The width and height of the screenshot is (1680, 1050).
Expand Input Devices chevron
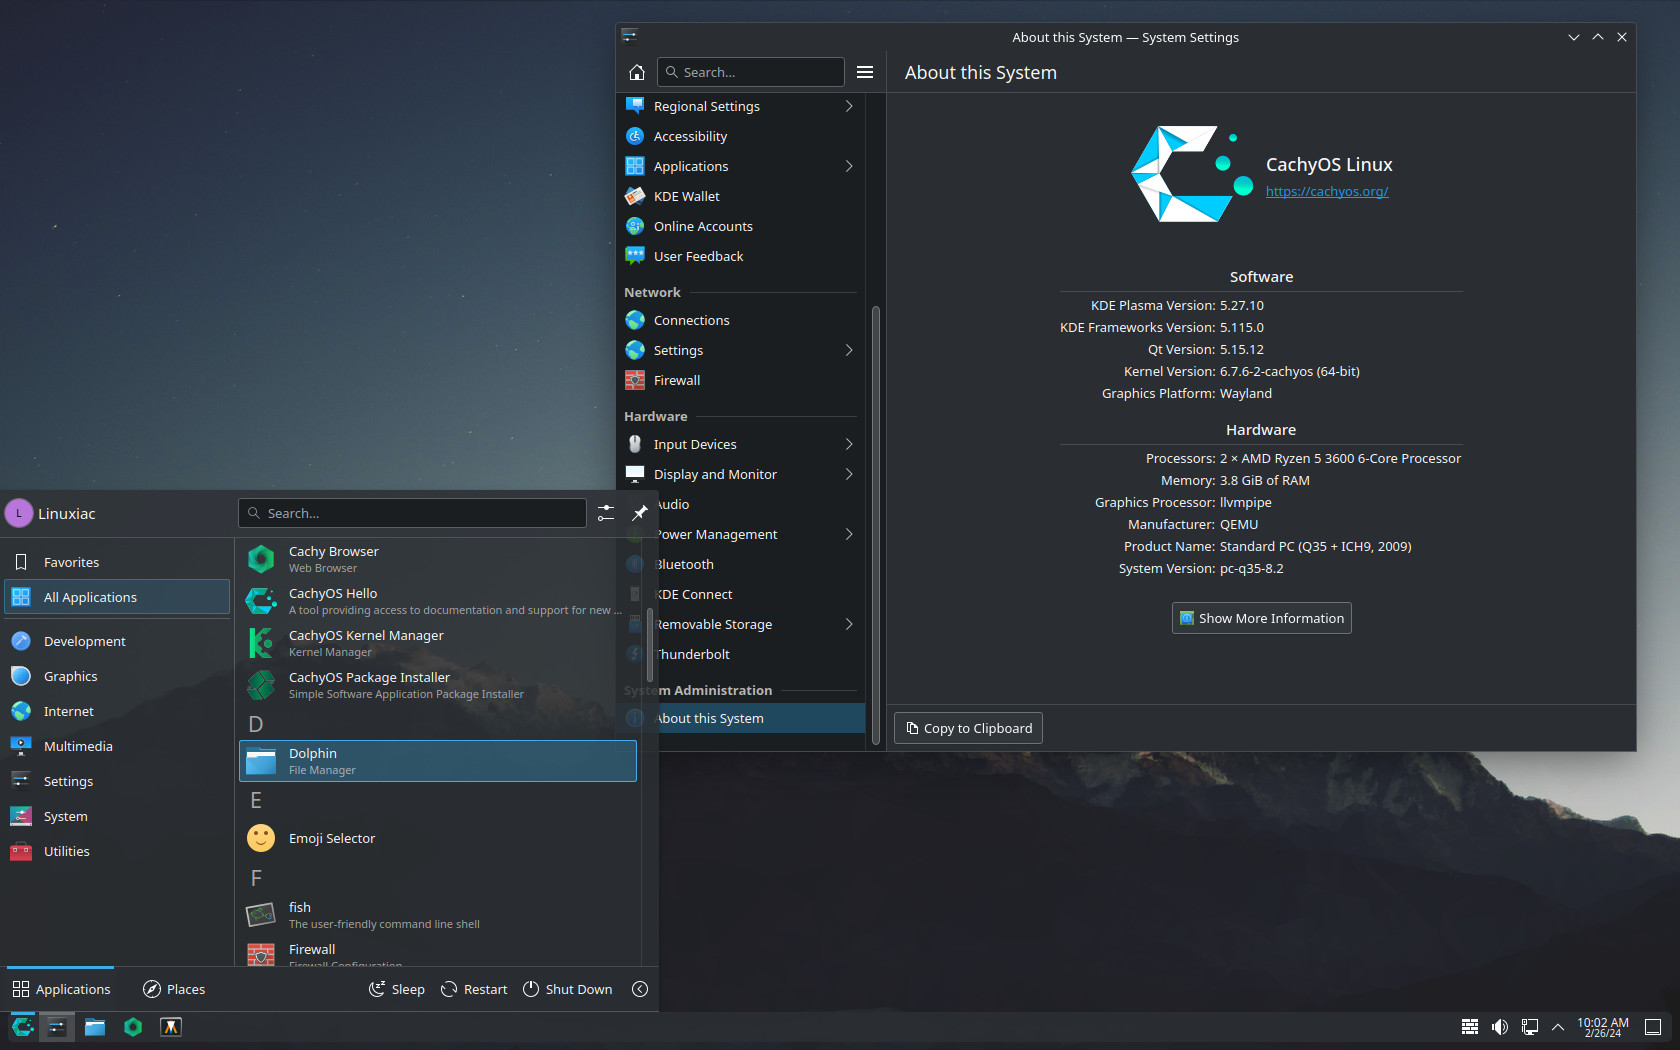849,444
